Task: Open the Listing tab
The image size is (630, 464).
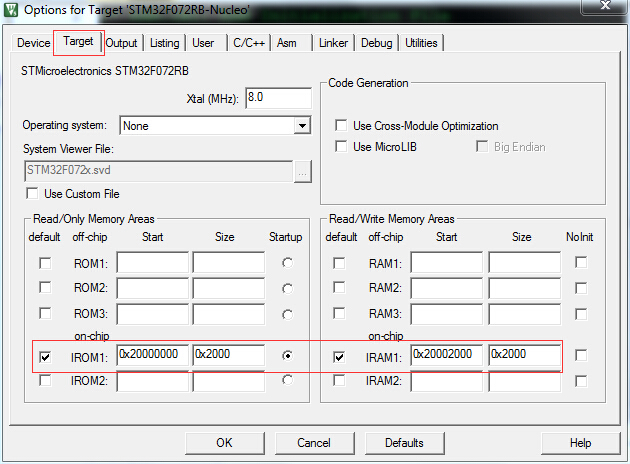Action: 164,43
